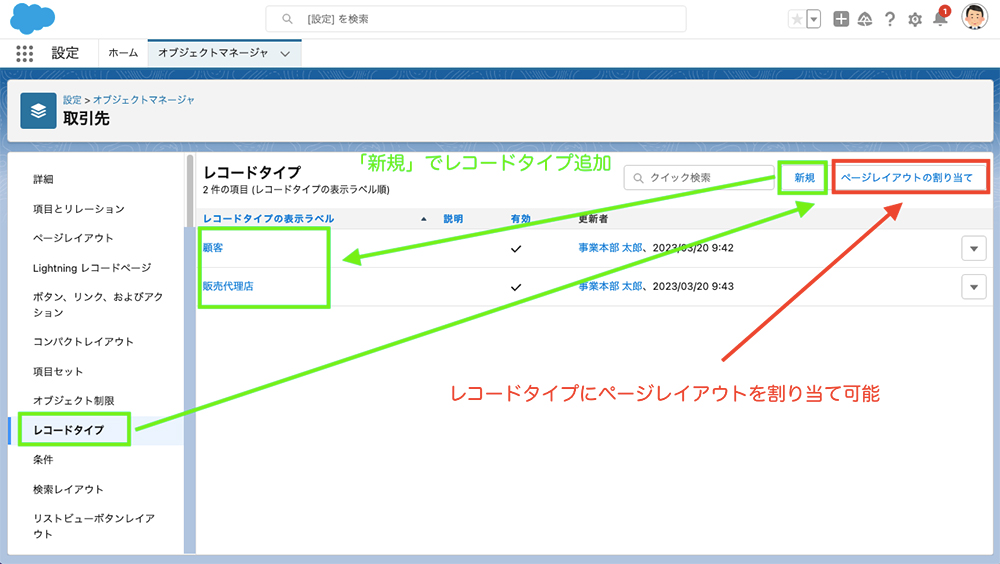Open オブジェクト制限 in the sidebar
The image size is (1000, 564).
coord(74,401)
